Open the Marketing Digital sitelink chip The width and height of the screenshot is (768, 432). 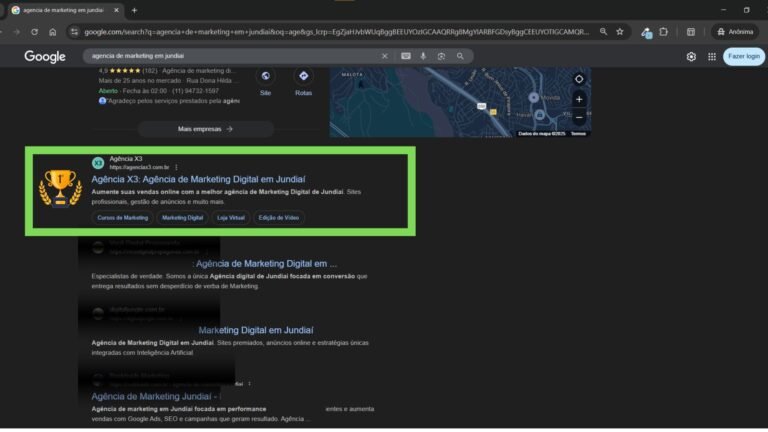click(x=183, y=218)
